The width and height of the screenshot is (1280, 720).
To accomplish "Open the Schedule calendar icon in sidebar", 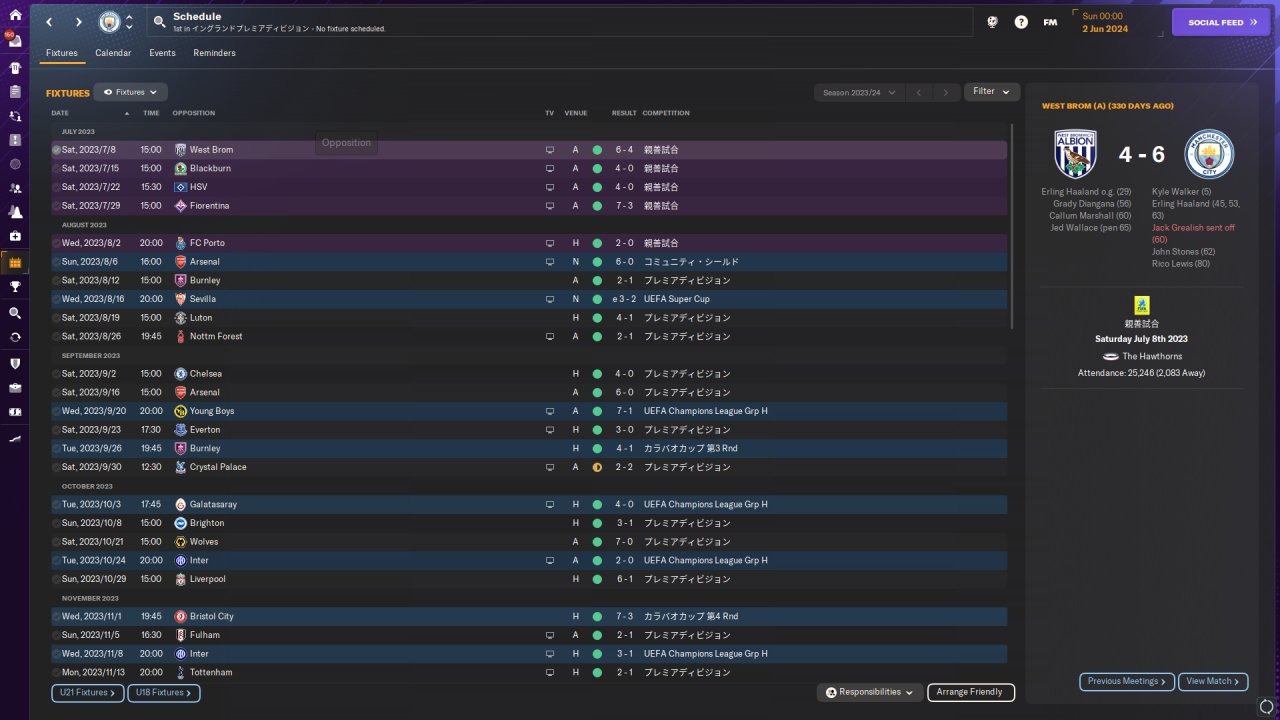I will (x=14, y=263).
